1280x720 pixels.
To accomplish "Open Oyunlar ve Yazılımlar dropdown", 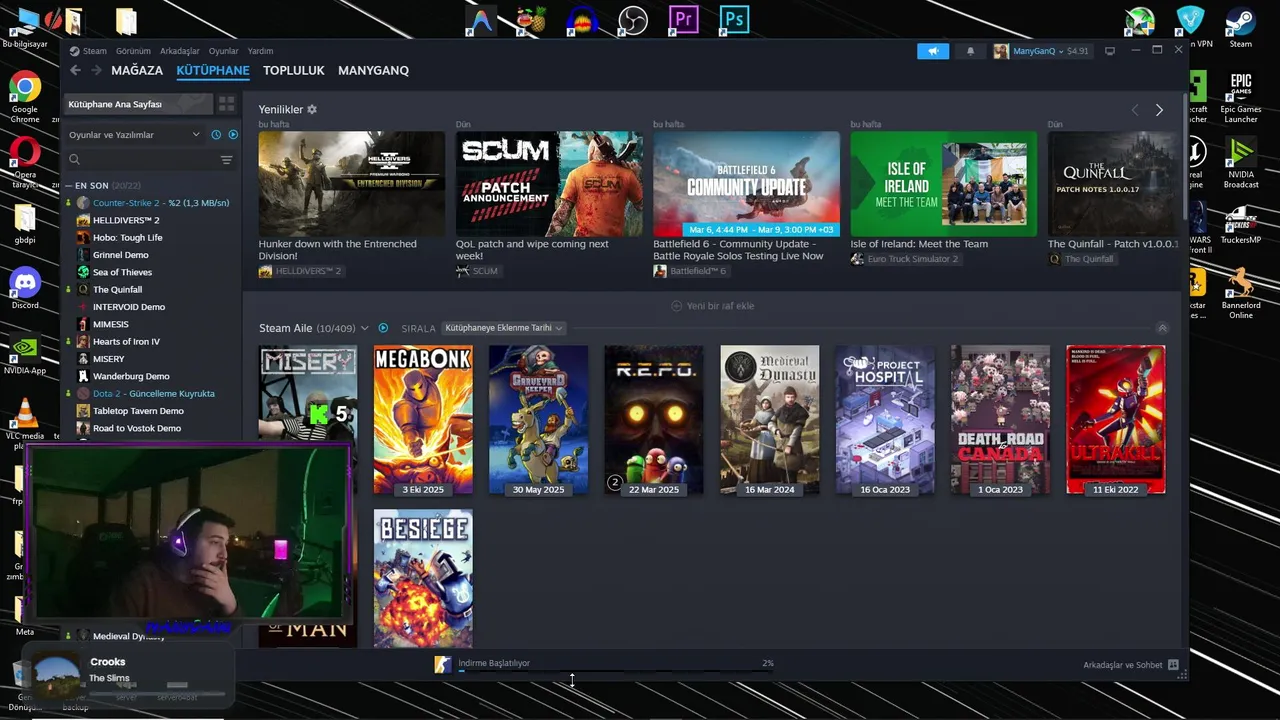I will (134, 134).
